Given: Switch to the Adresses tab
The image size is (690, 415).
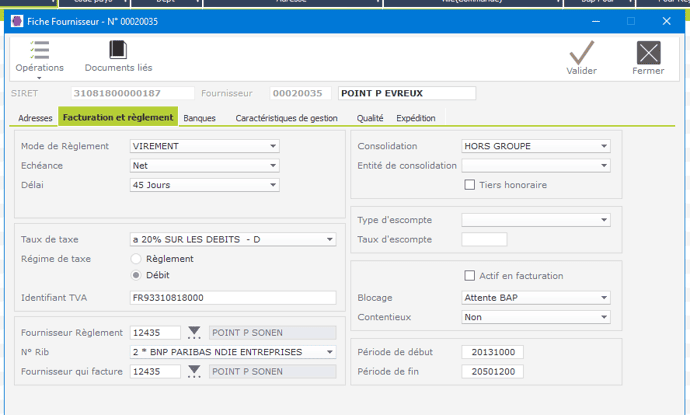Looking at the screenshot, I should tap(35, 118).
